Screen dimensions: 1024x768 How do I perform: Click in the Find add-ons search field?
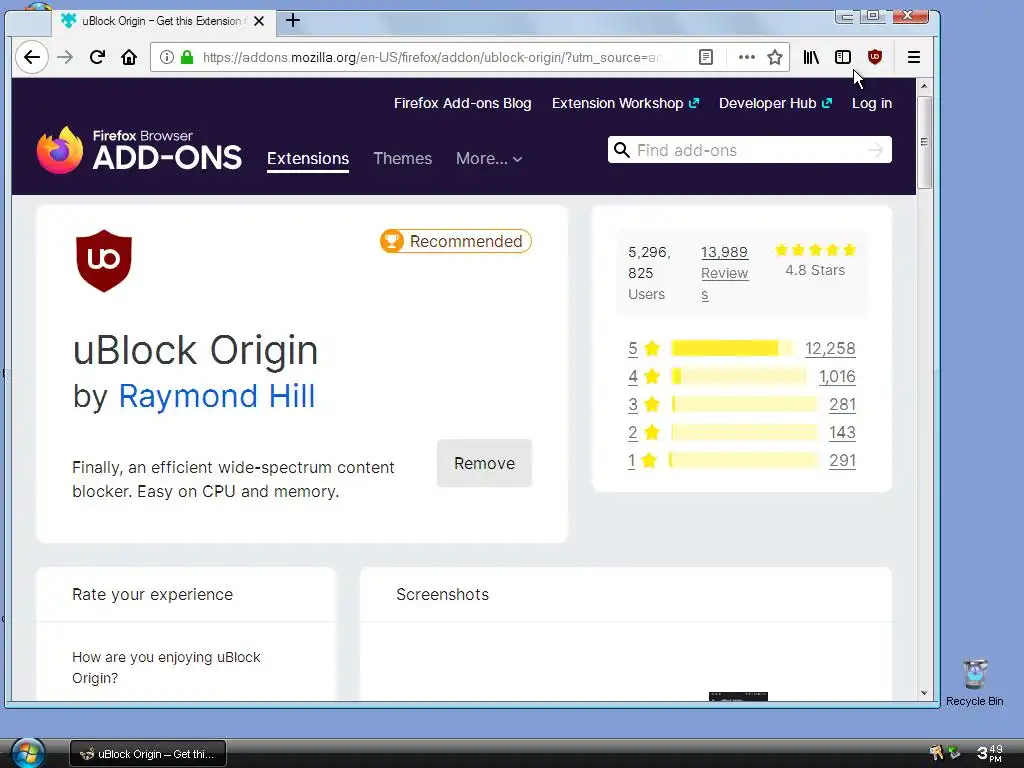(x=749, y=150)
